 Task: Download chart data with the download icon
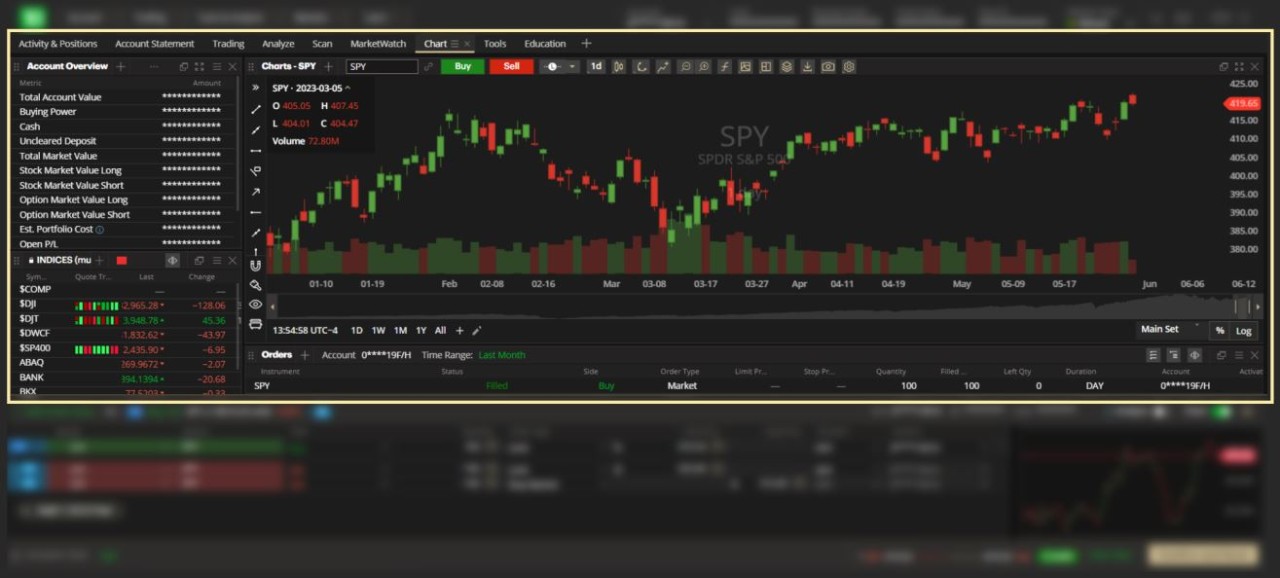coord(807,67)
